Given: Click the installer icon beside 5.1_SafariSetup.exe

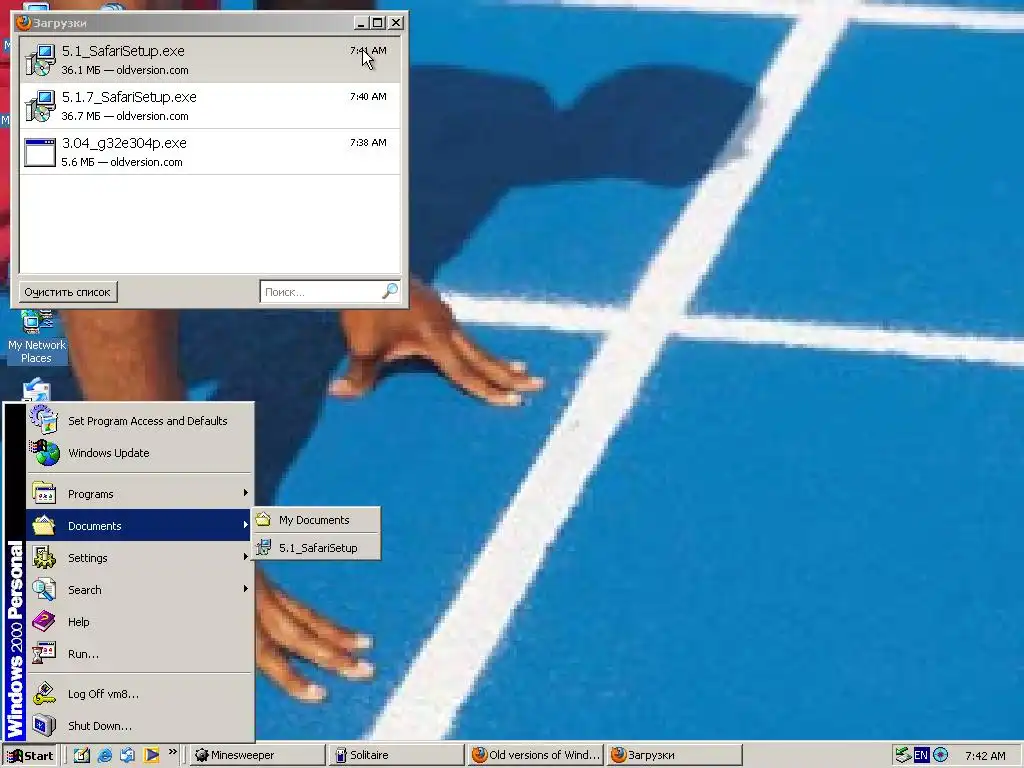Looking at the screenshot, I should click(40, 60).
